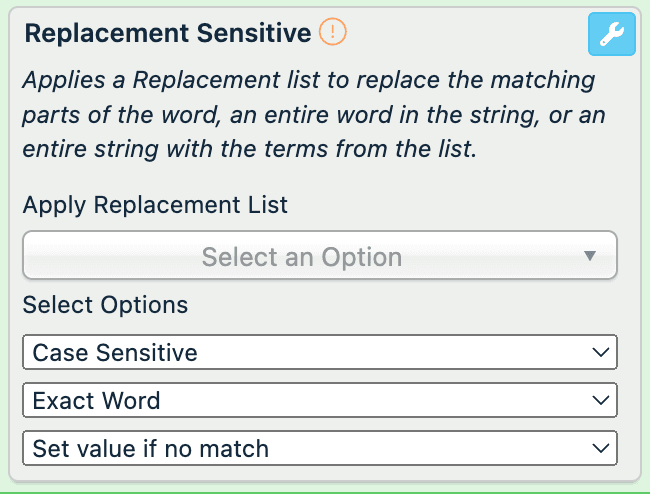Click the chevron beside Set value if no match
The height and width of the screenshot is (494, 650).
pos(600,447)
